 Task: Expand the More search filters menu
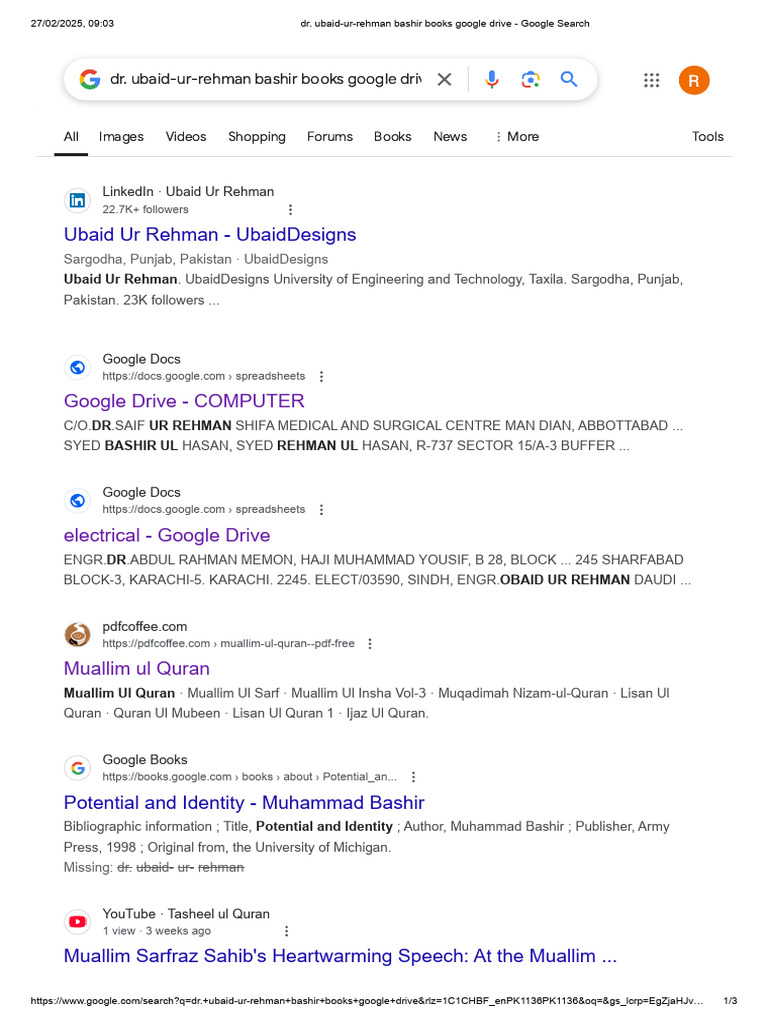tap(516, 137)
